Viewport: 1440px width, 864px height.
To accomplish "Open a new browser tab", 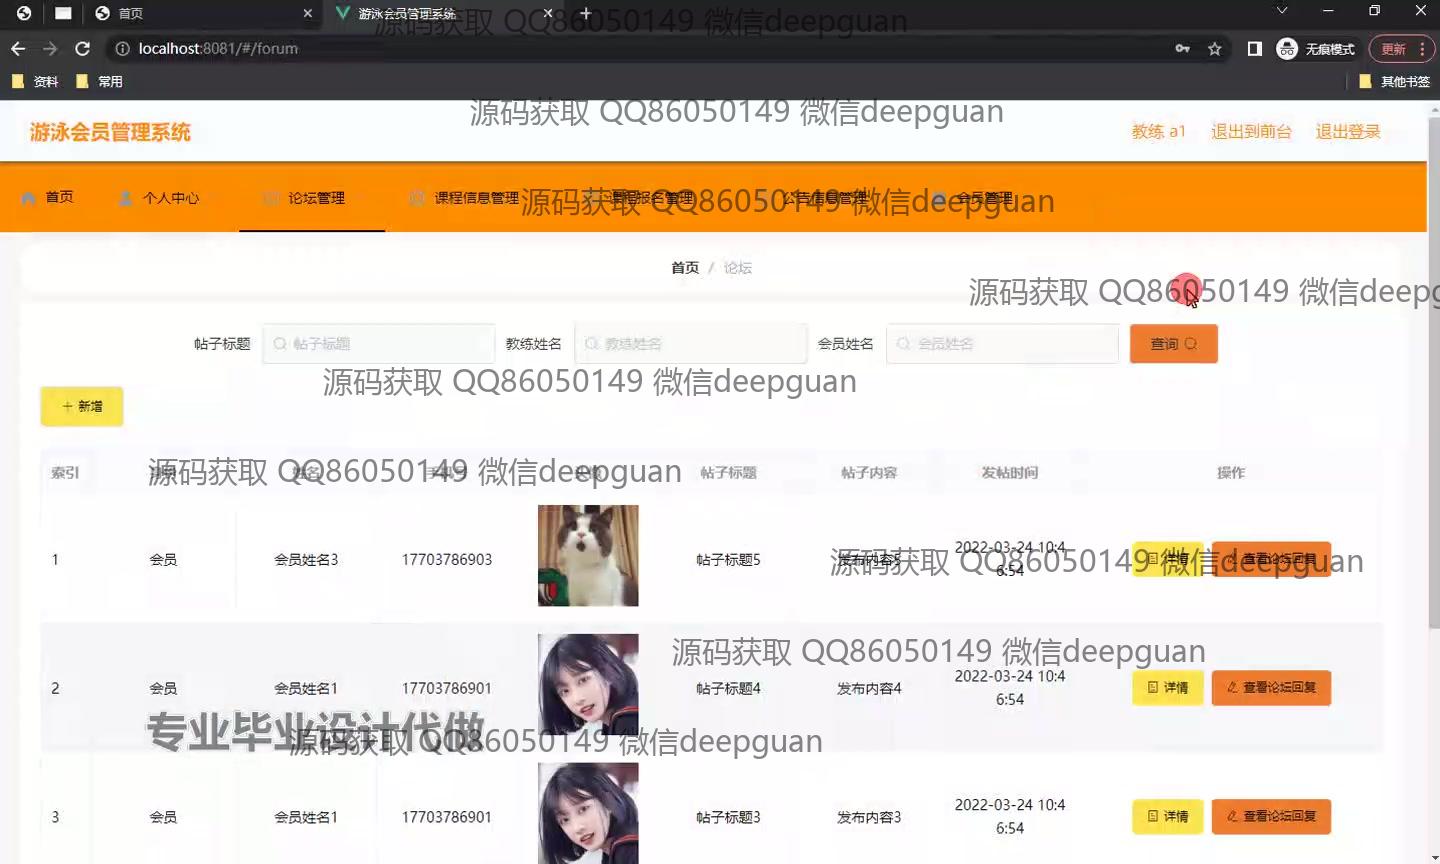I will [x=586, y=13].
